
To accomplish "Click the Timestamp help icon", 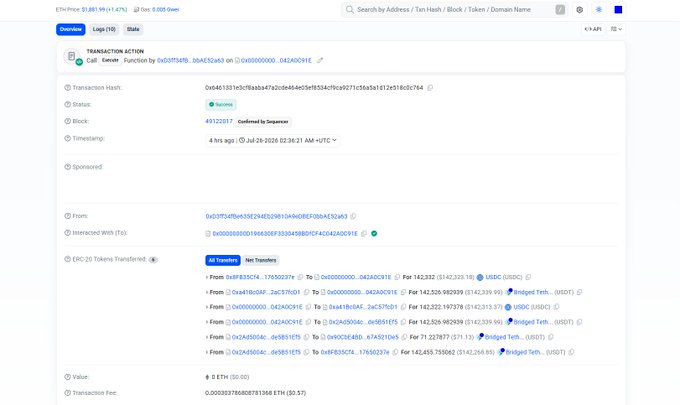I will 68,138.
